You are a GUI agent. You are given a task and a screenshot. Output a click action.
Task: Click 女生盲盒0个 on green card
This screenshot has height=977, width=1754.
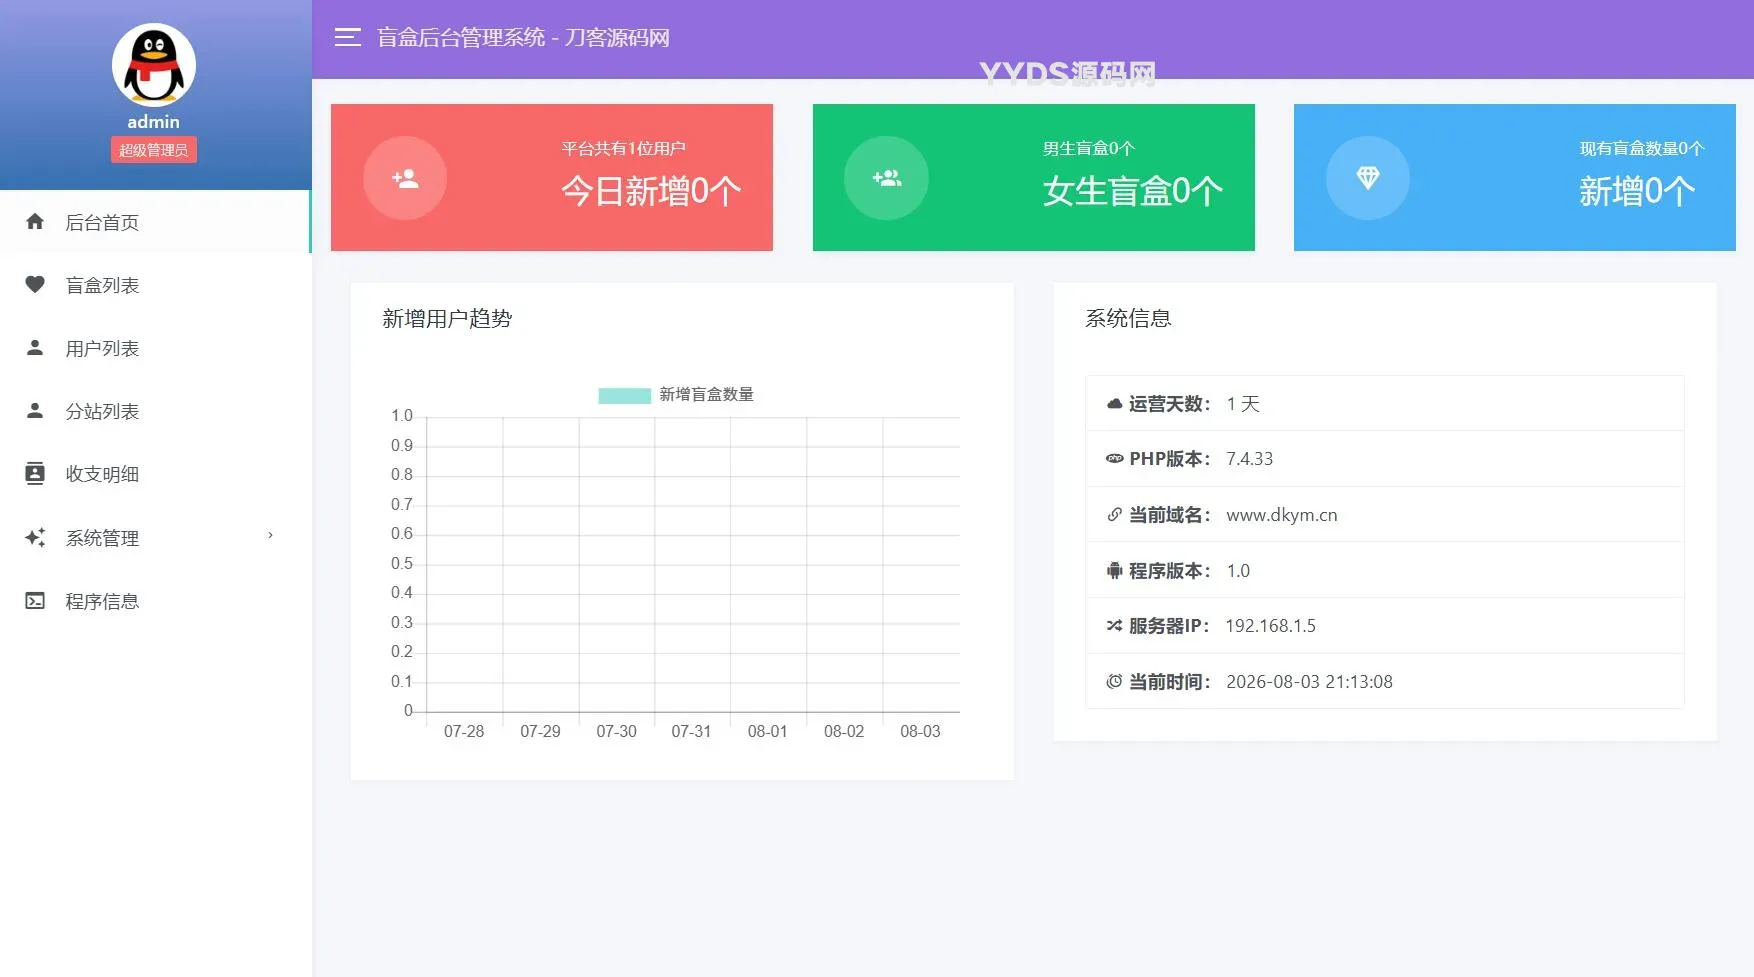point(1133,191)
